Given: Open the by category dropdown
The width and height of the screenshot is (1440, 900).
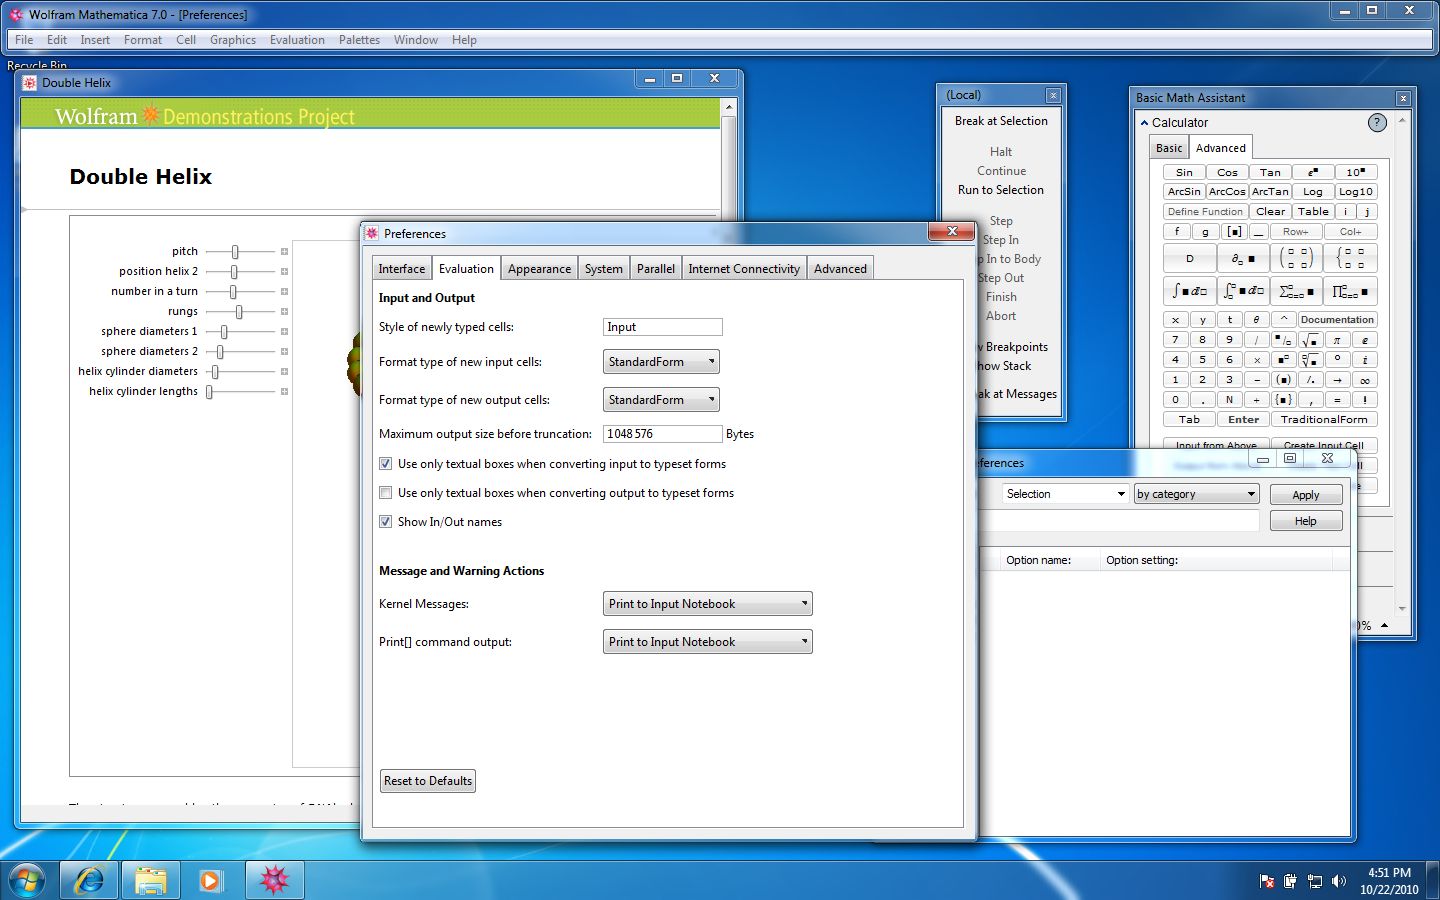Looking at the screenshot, I should pyautogui.click(x=1196, y=494).
